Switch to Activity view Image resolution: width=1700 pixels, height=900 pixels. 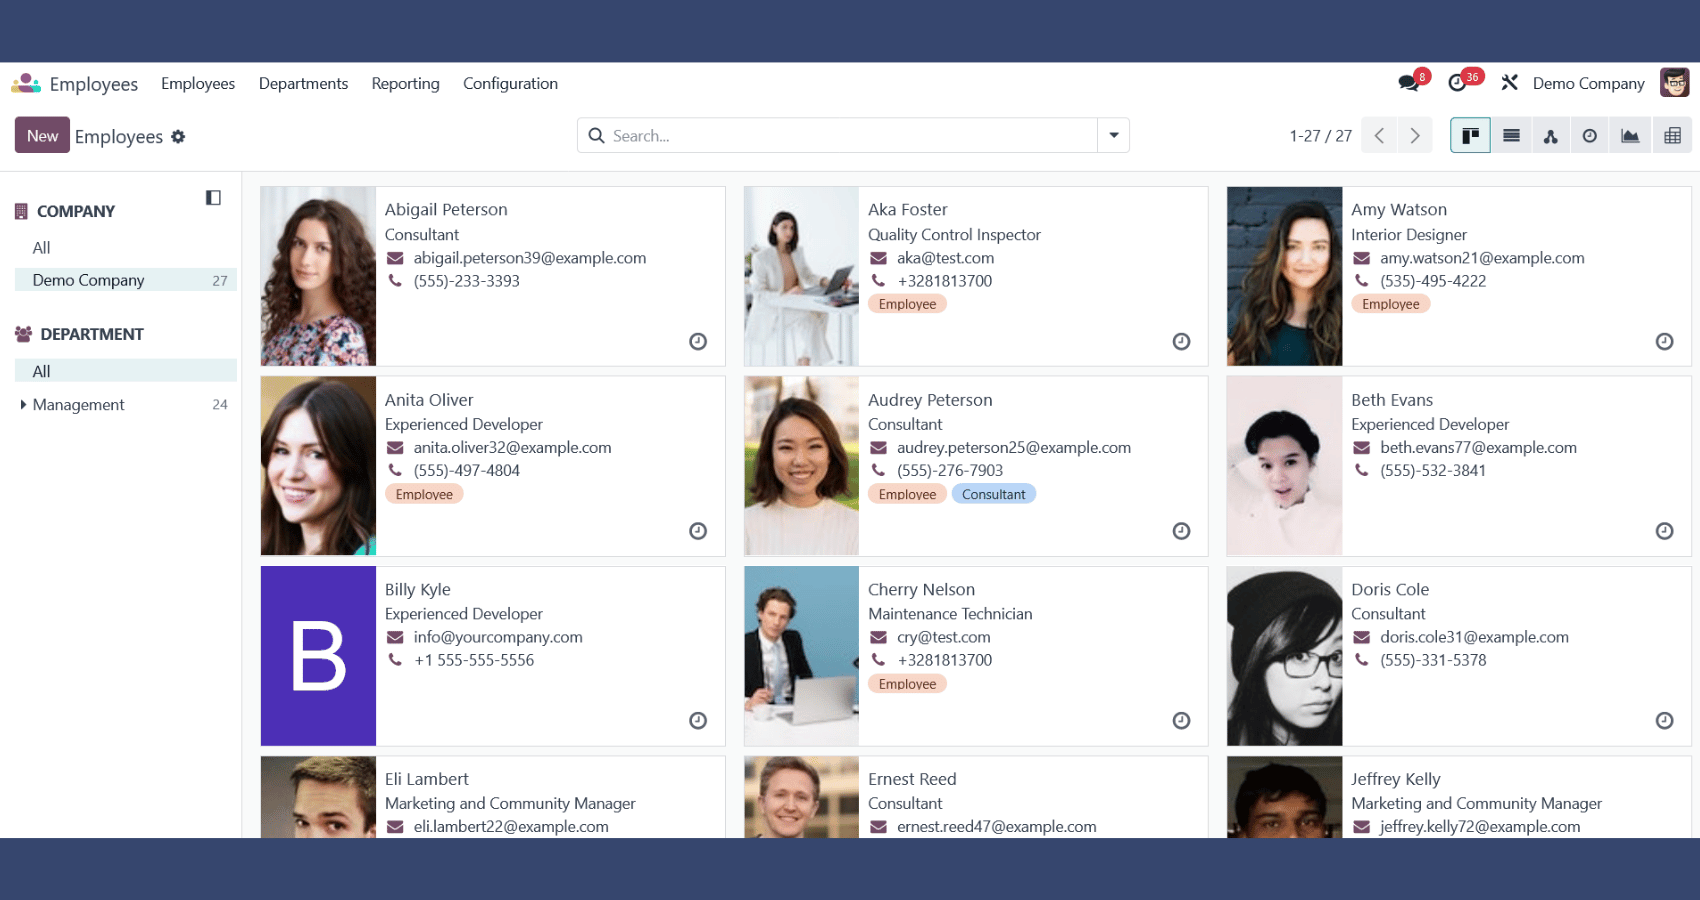[x=1589, y=136]
